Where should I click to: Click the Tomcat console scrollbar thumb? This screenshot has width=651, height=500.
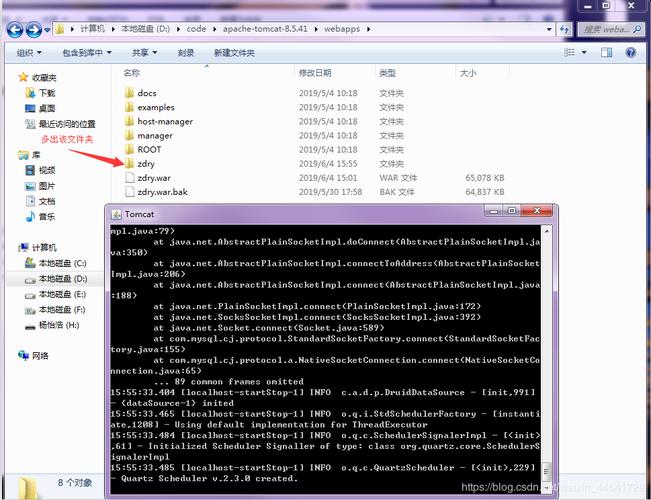tap(547, 472)
